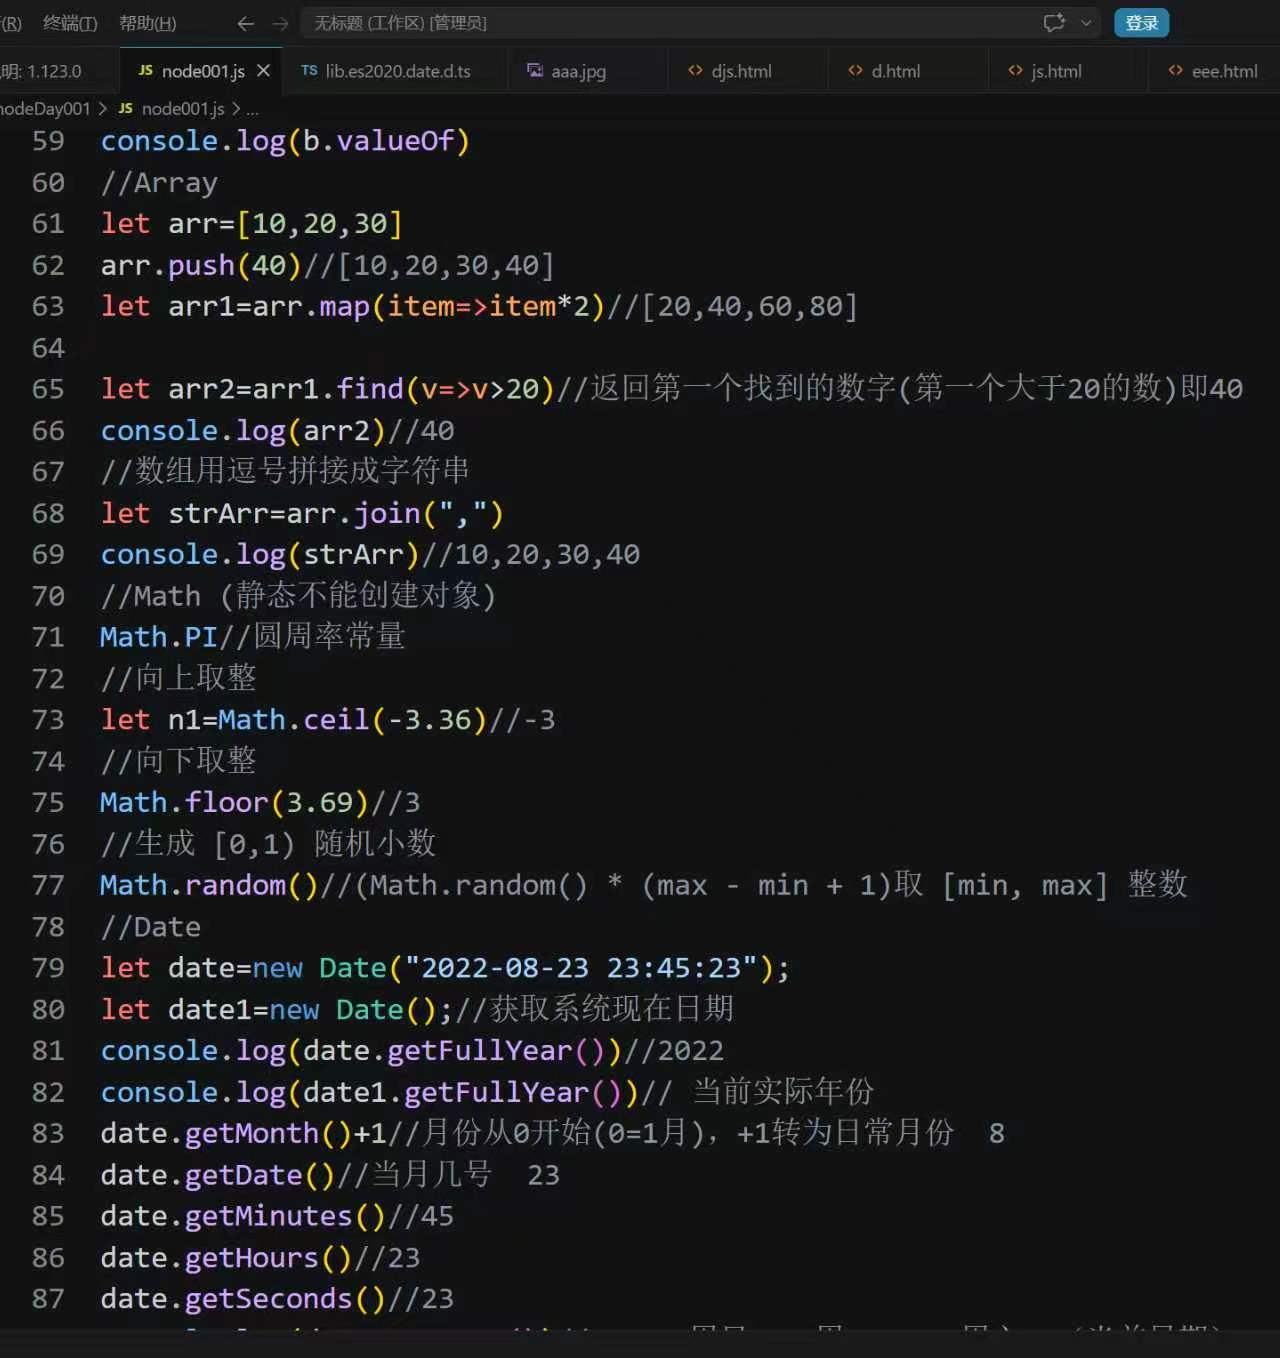1280x1358 pixels.
Task: Click arr.push(40) on line 62
Action: point(201,265)
